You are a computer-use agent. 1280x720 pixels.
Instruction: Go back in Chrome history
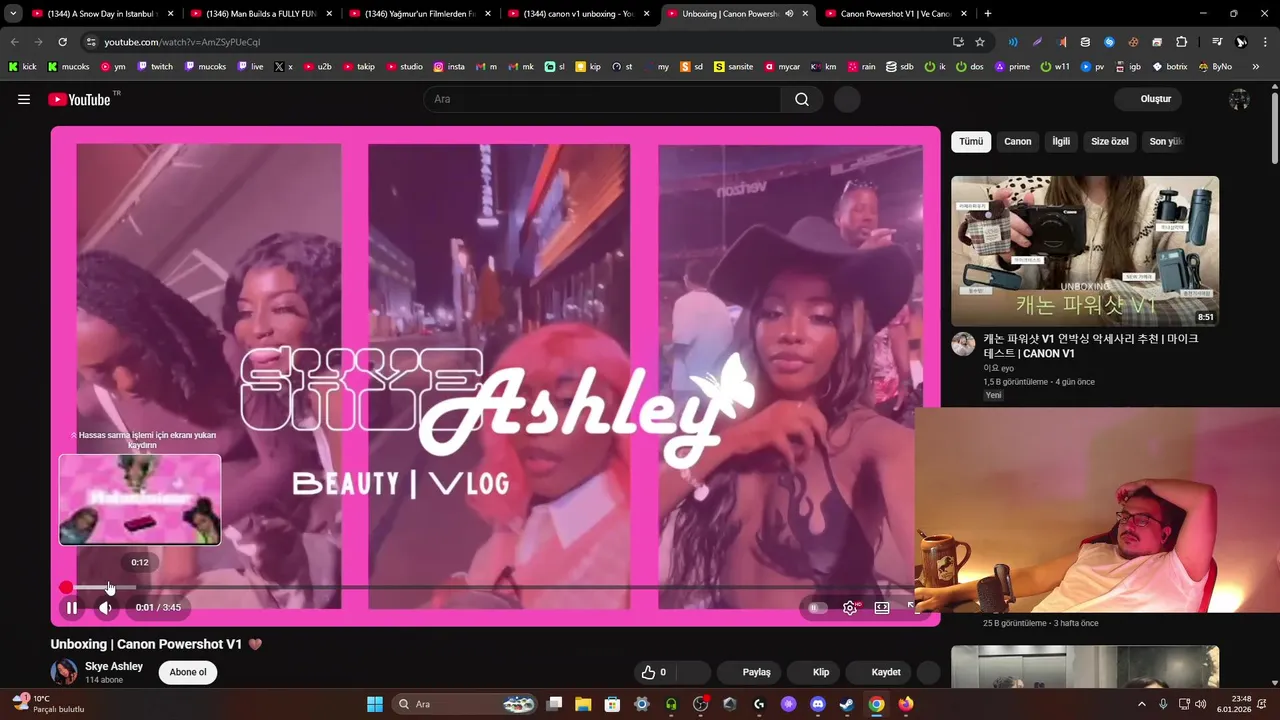click(15, 42)
